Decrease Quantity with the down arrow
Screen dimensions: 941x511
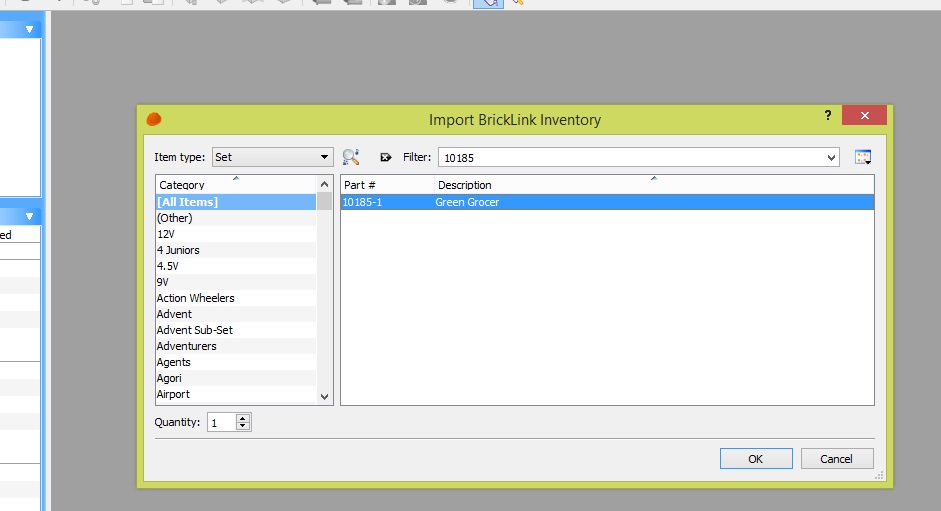point(242,426)
